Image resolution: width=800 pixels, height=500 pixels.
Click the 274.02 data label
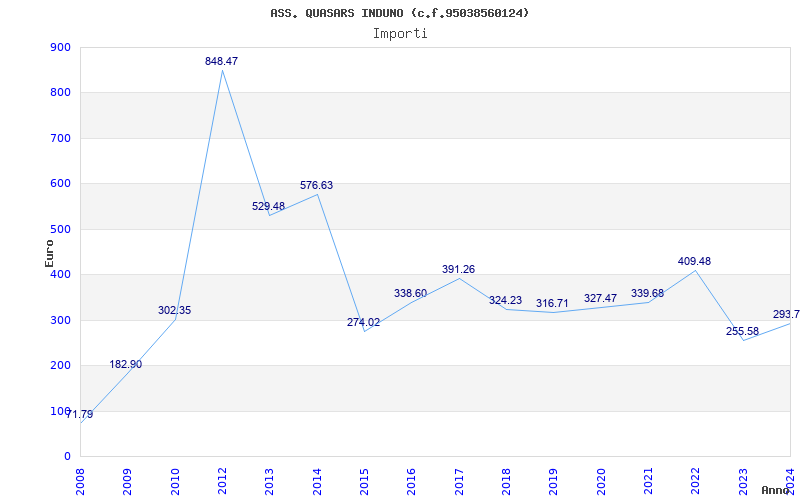(364, 322)
